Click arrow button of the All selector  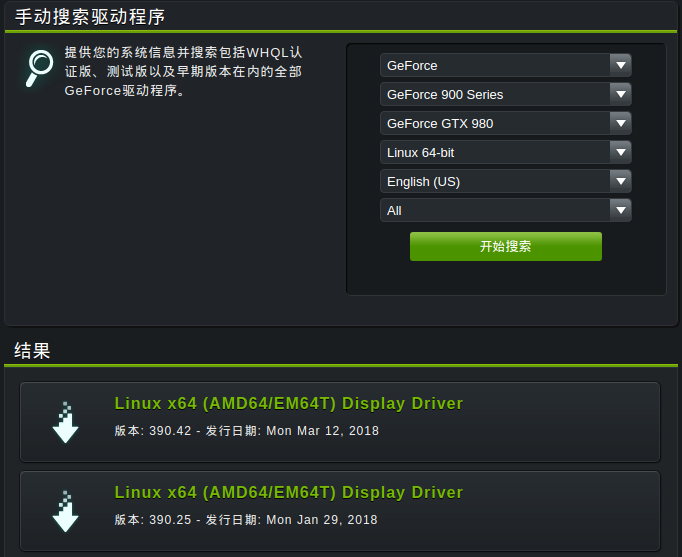tap(621, 210)
